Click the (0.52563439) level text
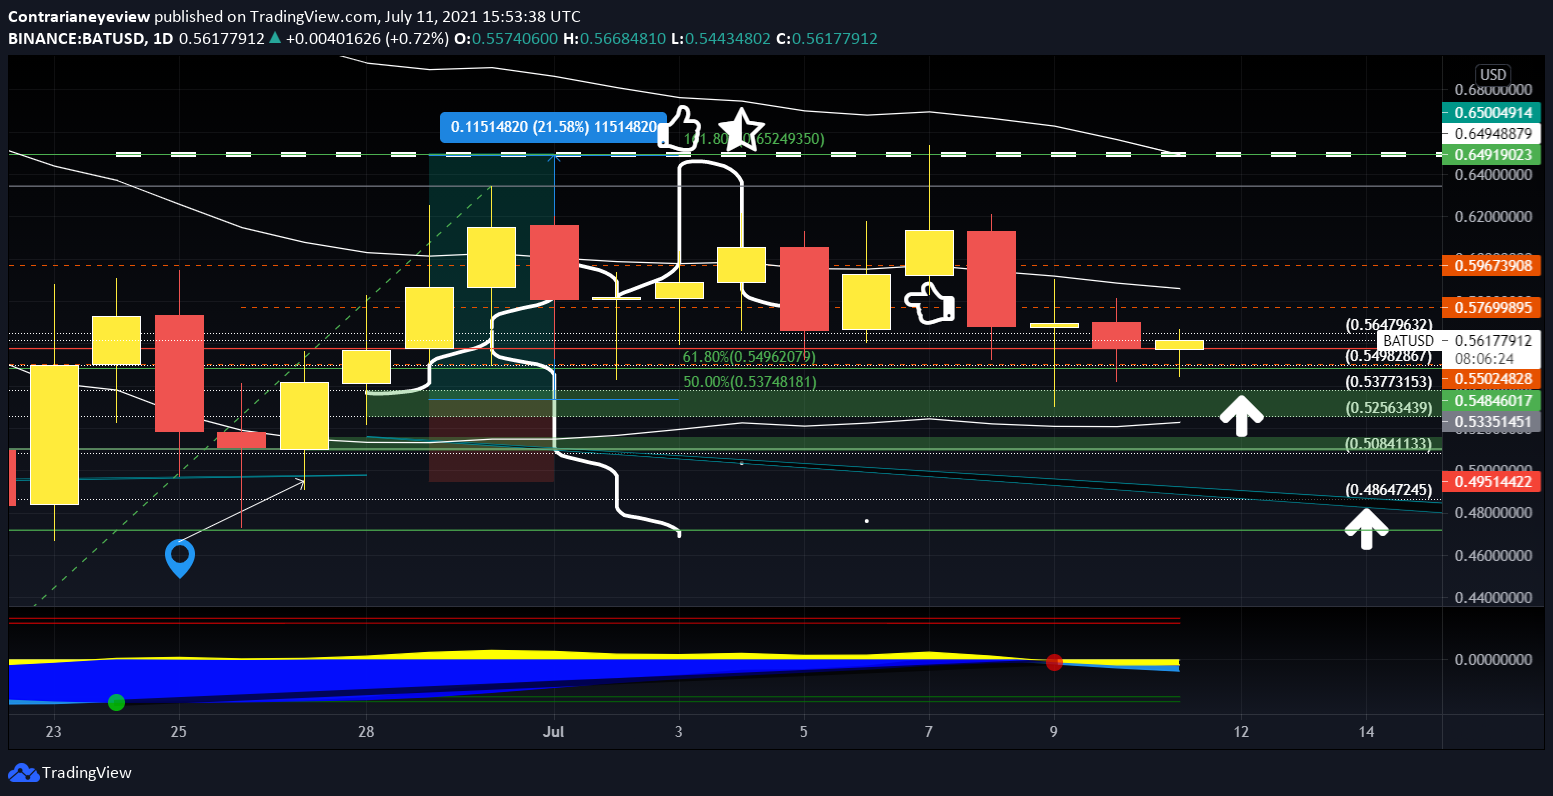 click(1390, 408)
